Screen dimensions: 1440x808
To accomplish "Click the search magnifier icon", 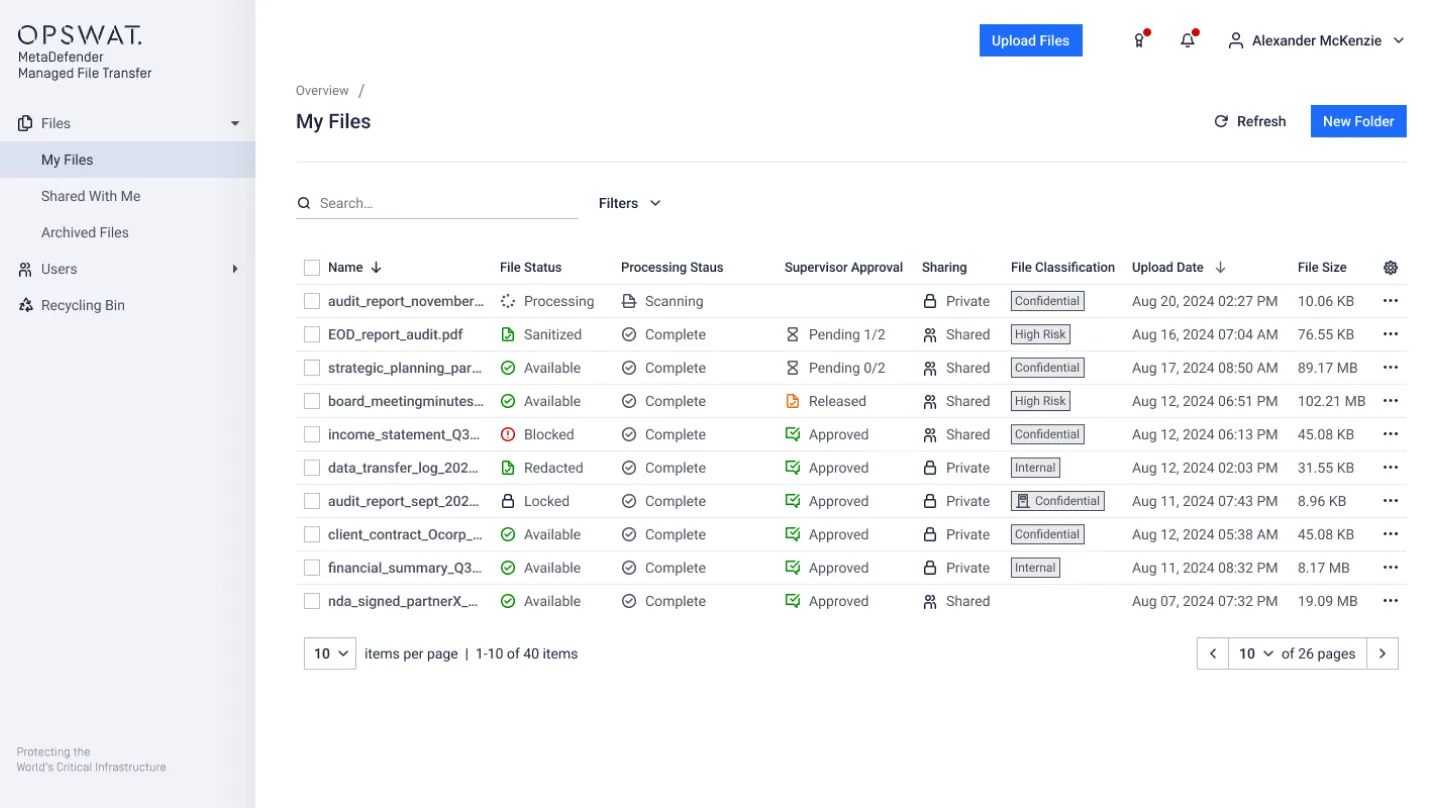I will 304,203.
